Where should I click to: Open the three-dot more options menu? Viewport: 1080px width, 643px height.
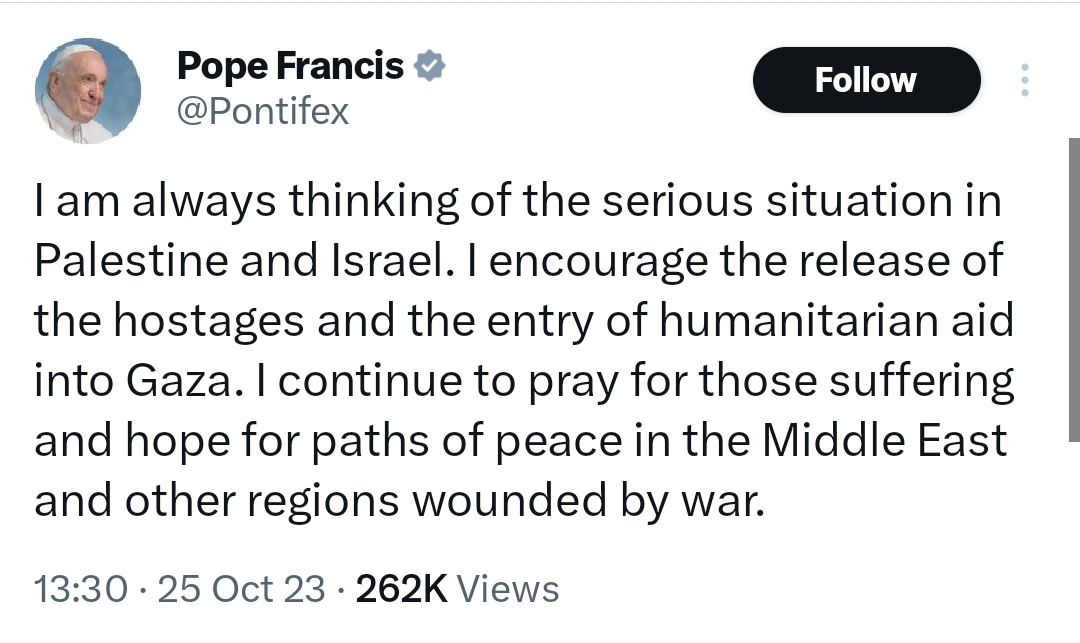pos(1025,80)
